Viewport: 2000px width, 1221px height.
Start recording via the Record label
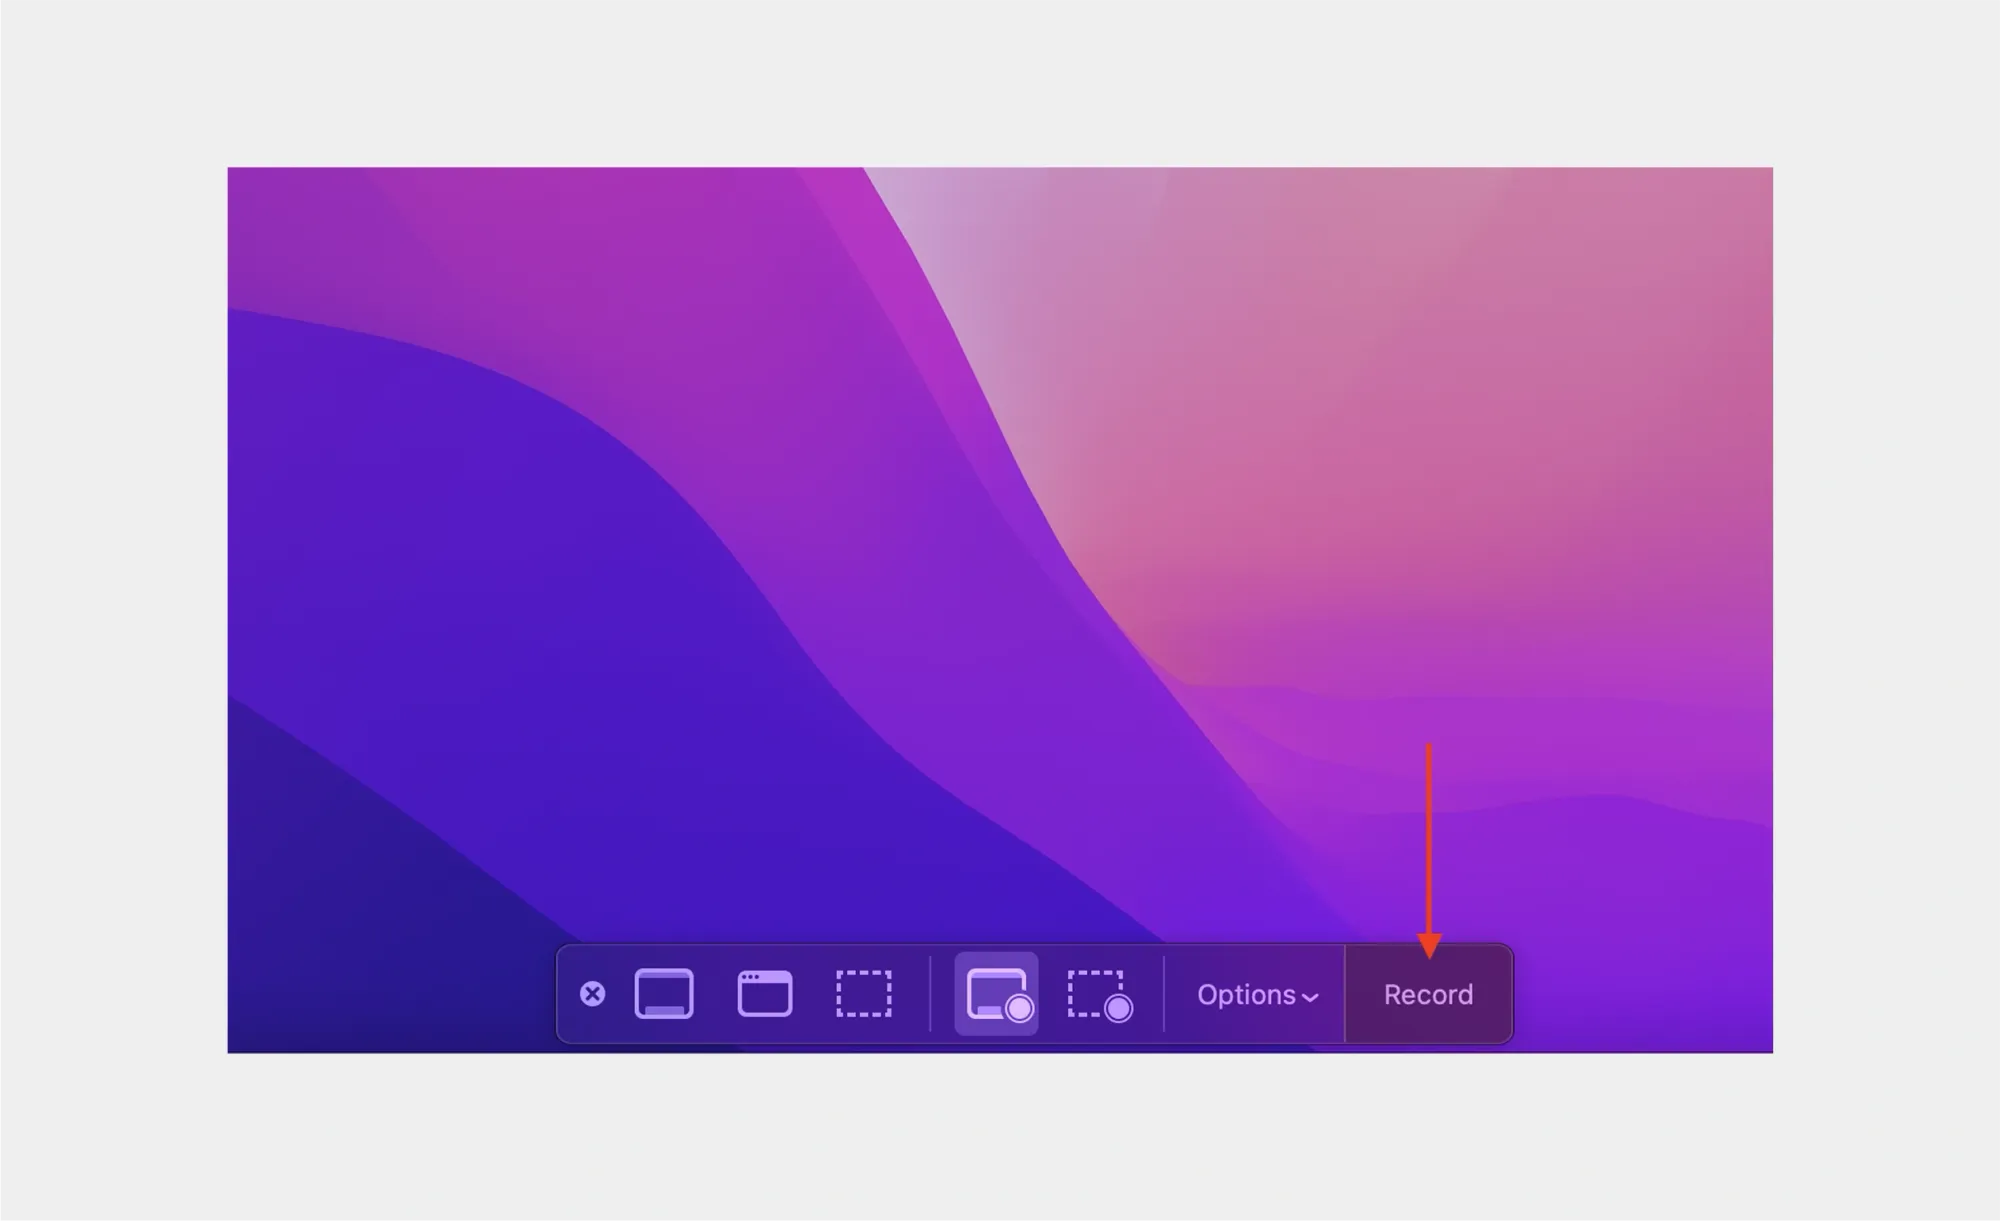pos(1428,995)
